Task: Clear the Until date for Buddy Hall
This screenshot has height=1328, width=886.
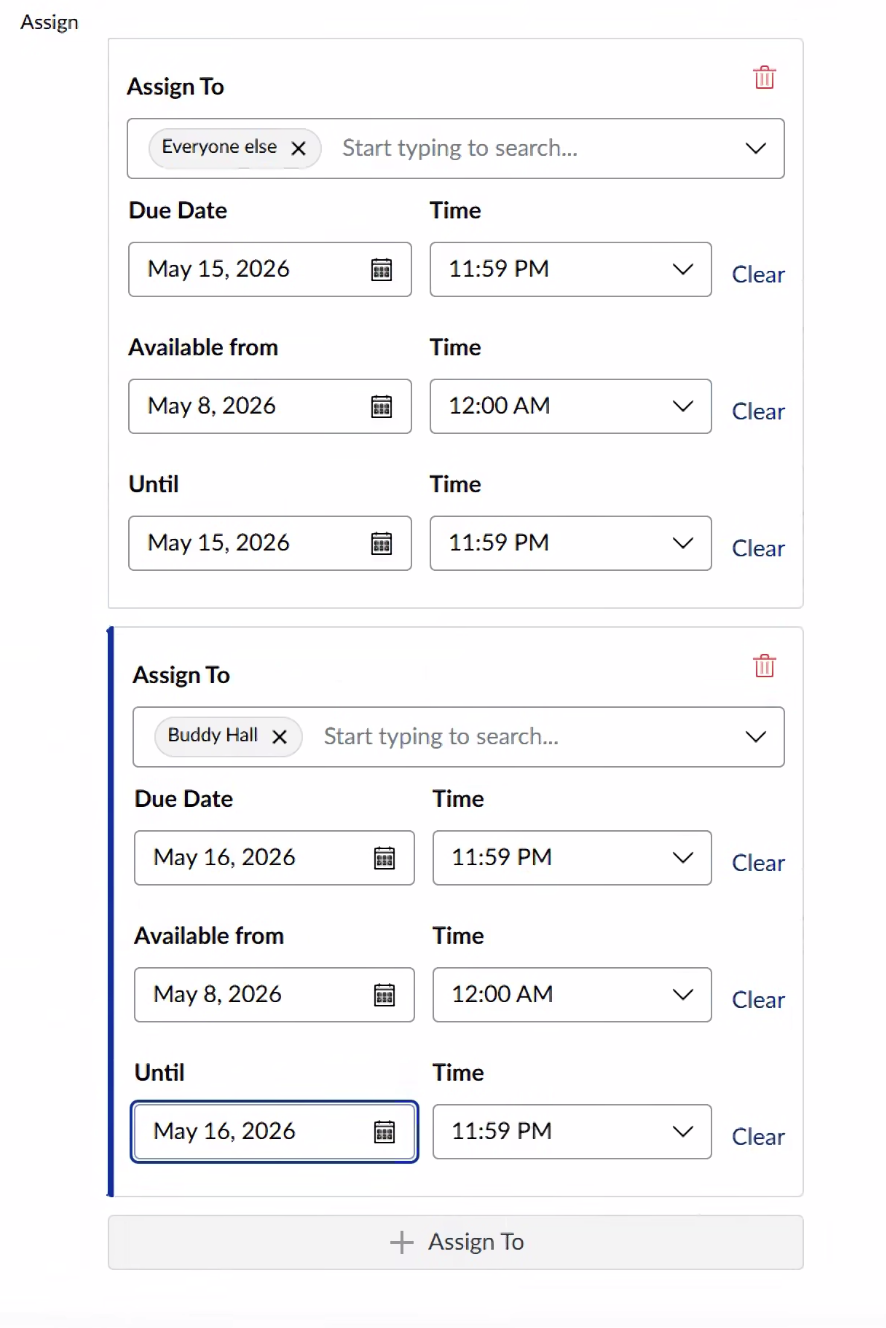Action: click(758, 1136)
